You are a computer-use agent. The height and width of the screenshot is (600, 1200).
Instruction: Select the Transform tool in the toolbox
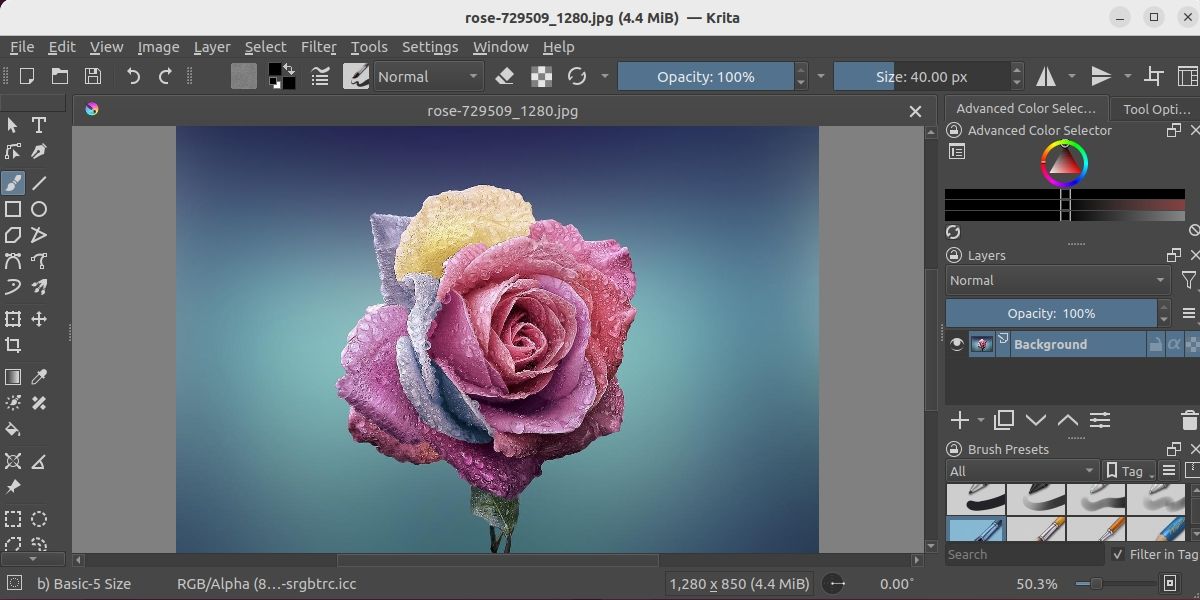pyautogui.click(x=14, y=320)
